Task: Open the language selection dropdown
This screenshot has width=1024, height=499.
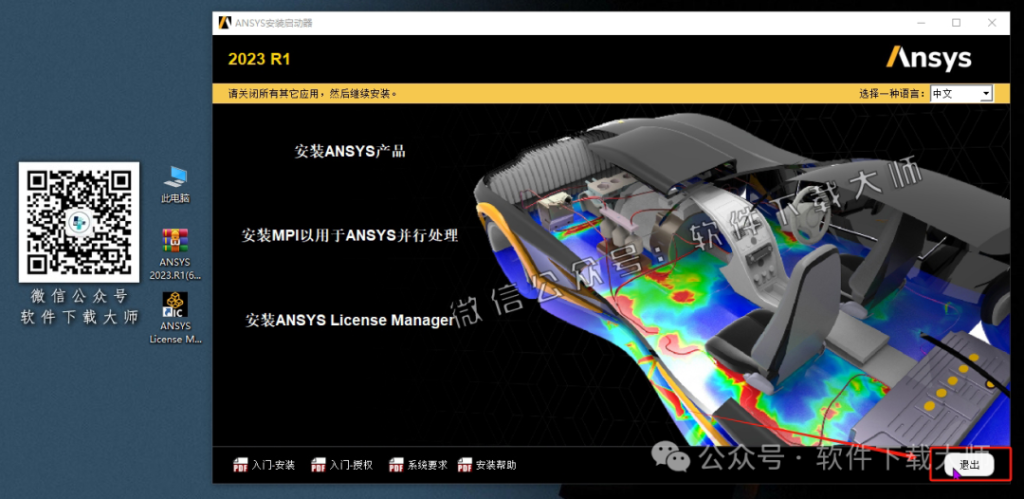Action: point(961,93)
